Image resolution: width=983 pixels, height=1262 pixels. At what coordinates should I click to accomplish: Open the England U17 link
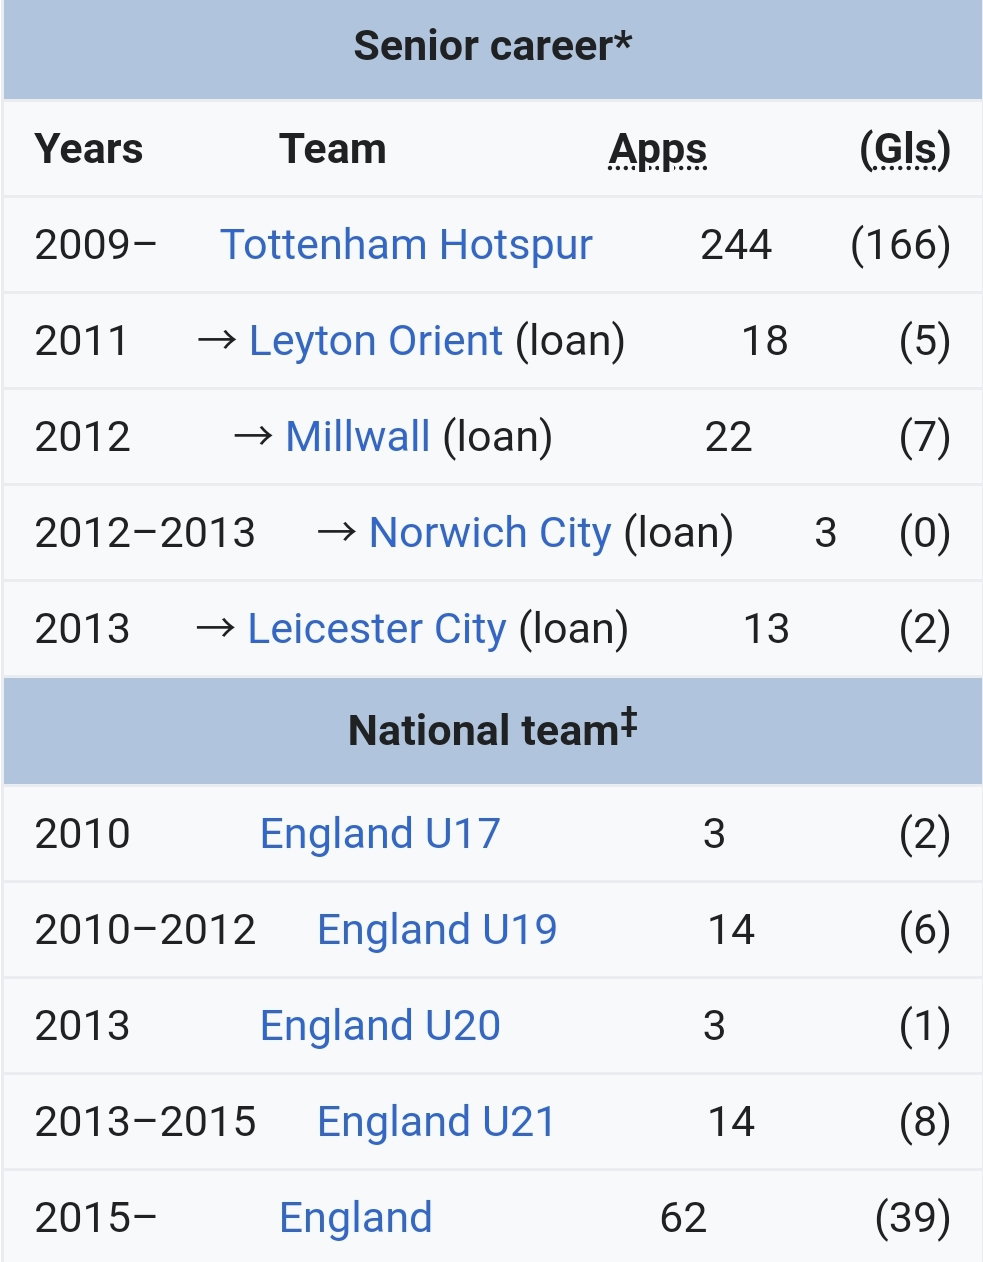380,833
